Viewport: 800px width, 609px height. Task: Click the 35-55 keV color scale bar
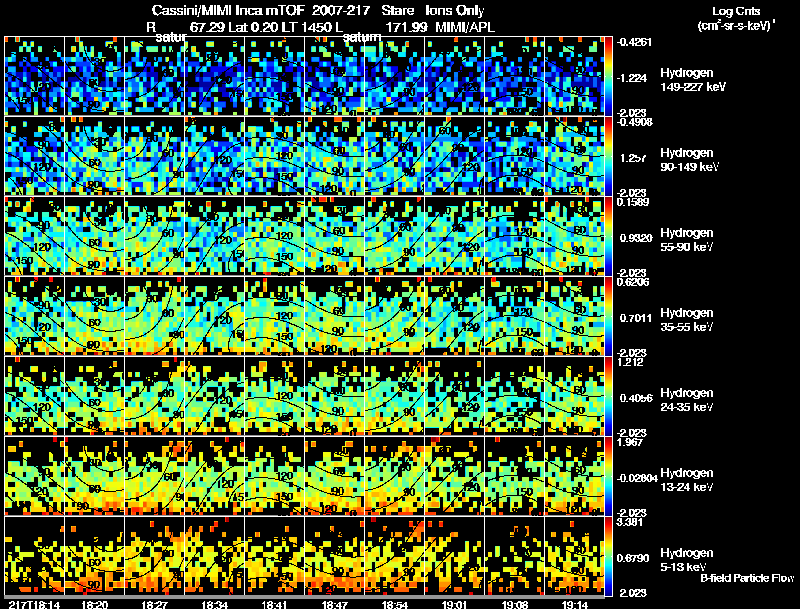coord(608,316)
